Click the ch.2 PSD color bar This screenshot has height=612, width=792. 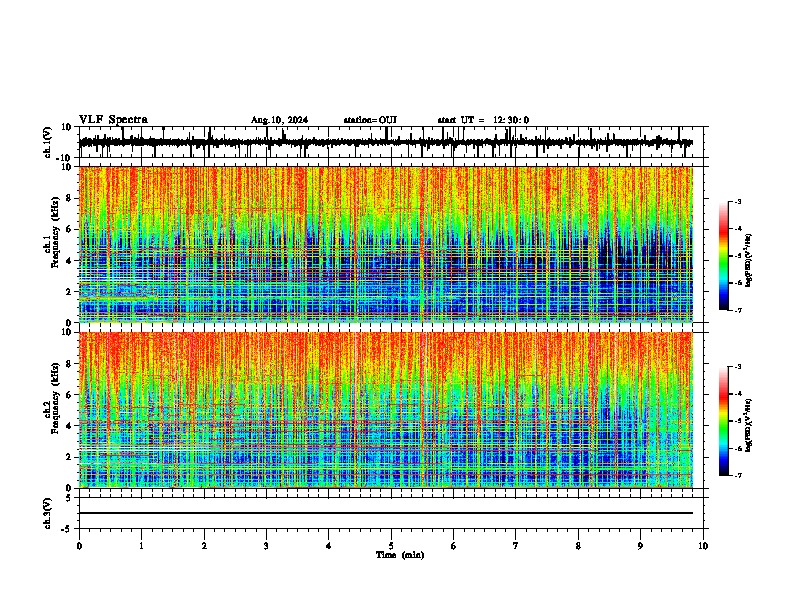724,421
